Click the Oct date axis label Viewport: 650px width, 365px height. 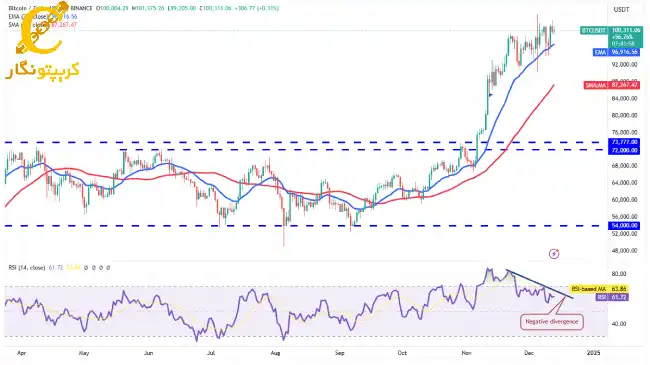pyautogui.click(x=402, y=353)
